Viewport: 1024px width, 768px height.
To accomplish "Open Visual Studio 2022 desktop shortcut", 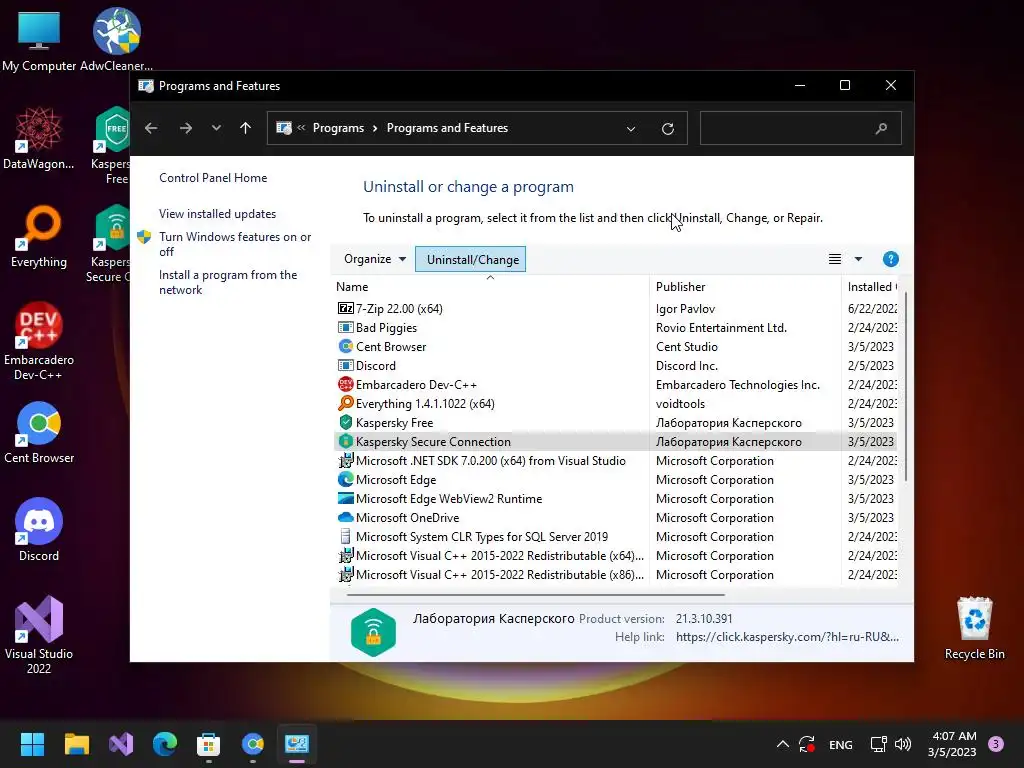I will 39,635.
